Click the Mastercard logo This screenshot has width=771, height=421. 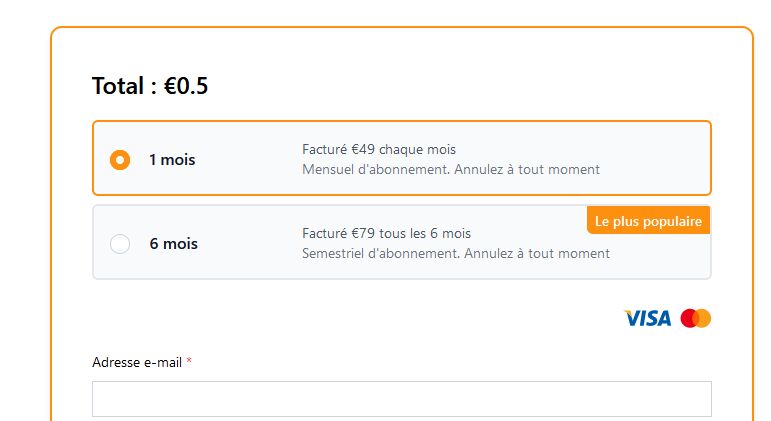pos(696,318)
